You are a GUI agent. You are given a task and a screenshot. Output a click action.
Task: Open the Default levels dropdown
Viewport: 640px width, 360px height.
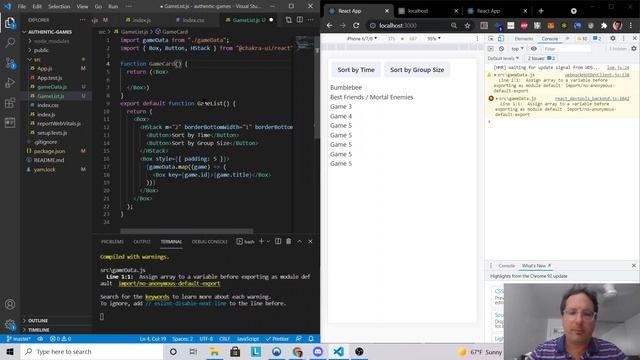pyautogui.click(x=503, y=58)
